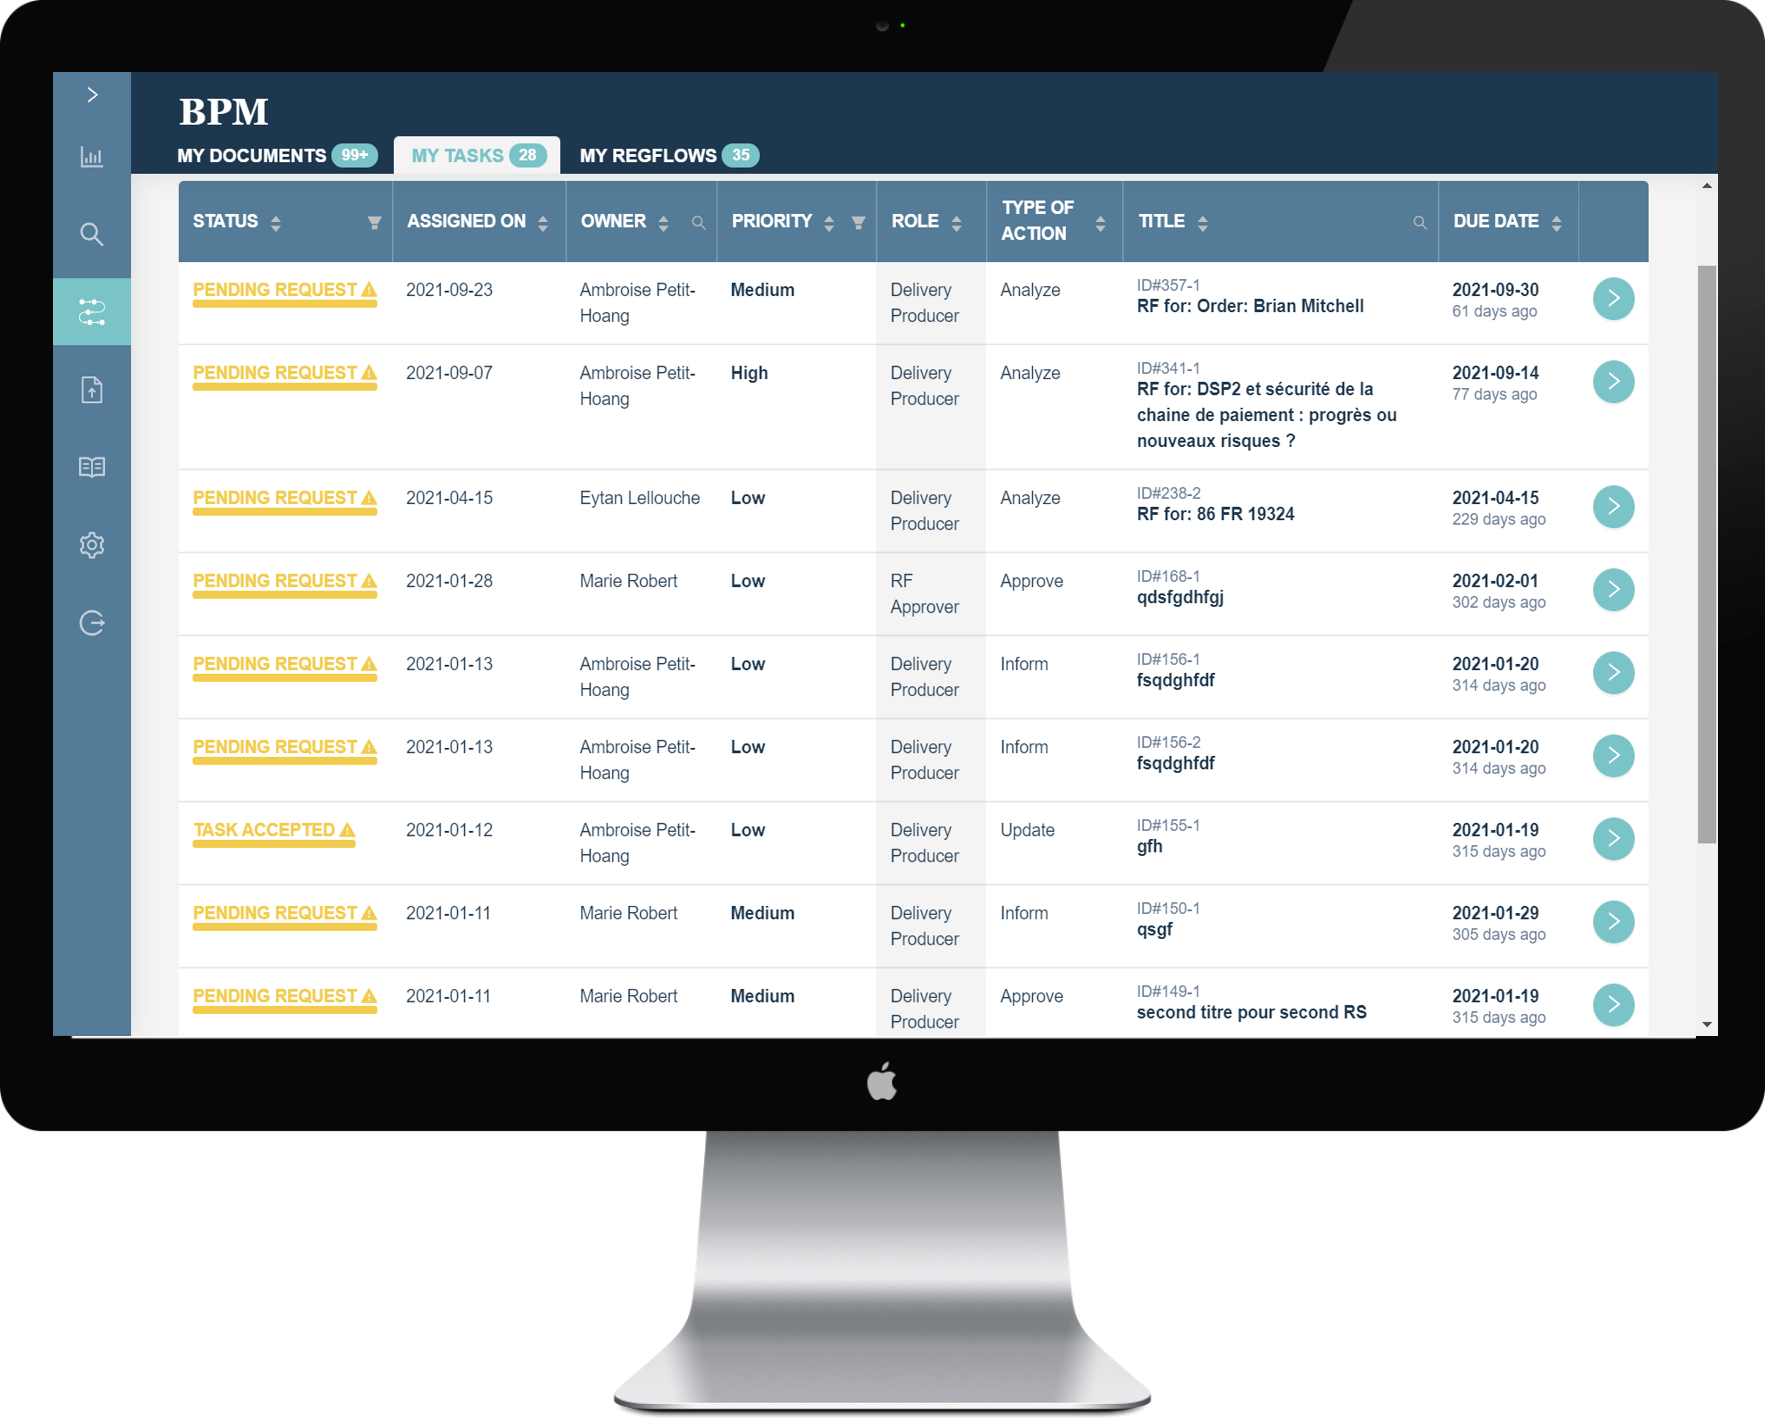
Task: Click the vertical scrollbar thumb
Action: (1707, 554)
